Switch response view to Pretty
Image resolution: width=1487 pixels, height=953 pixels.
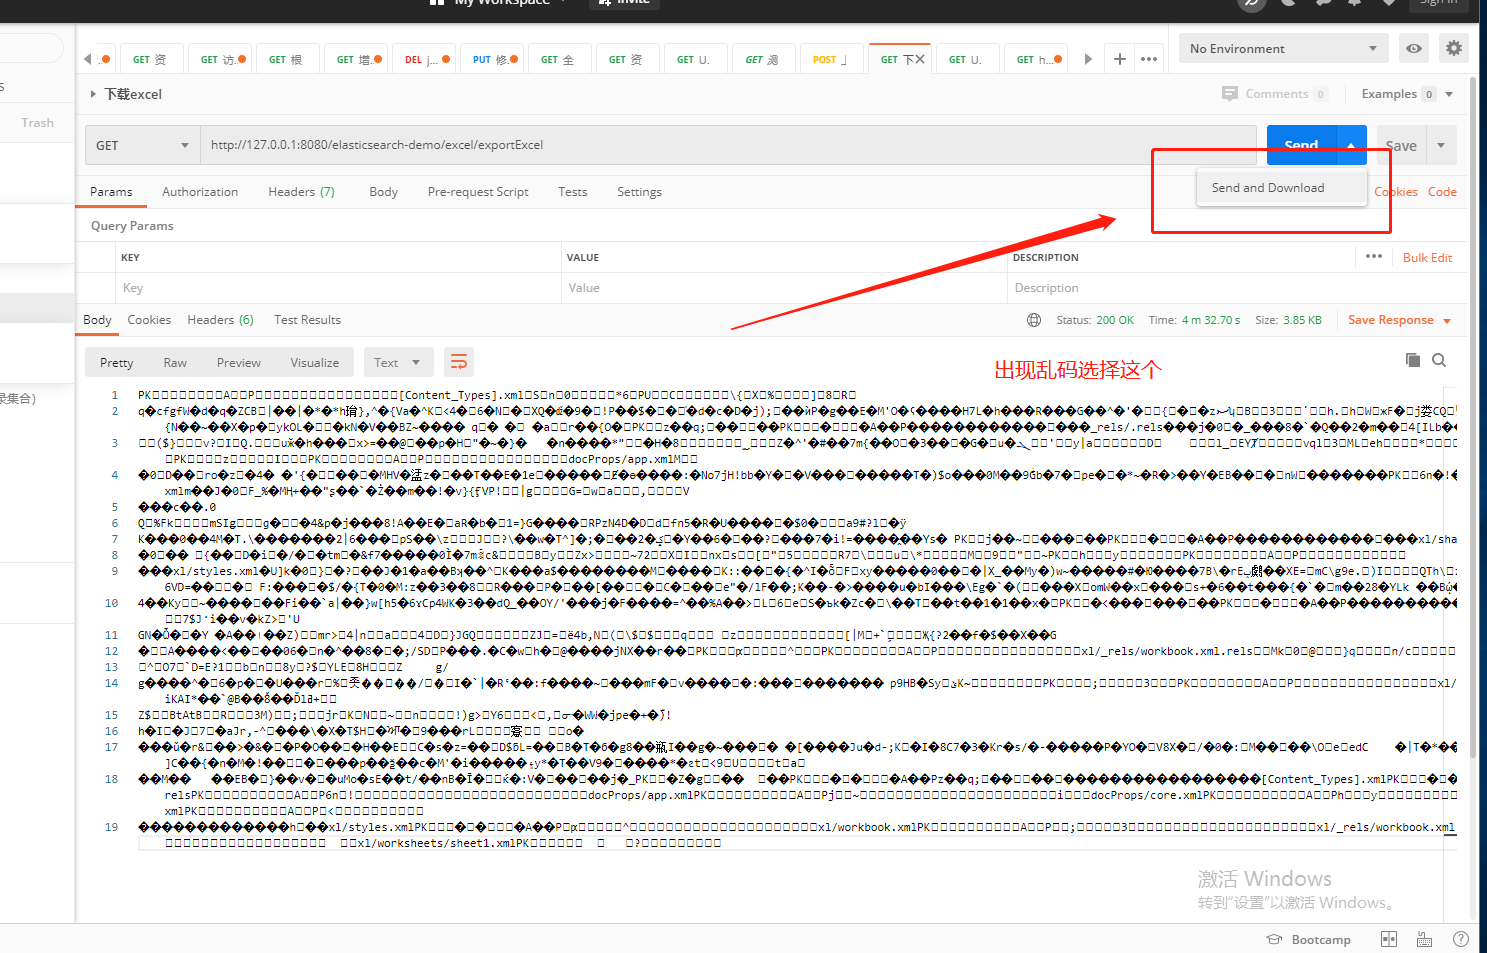click(116, 362)
